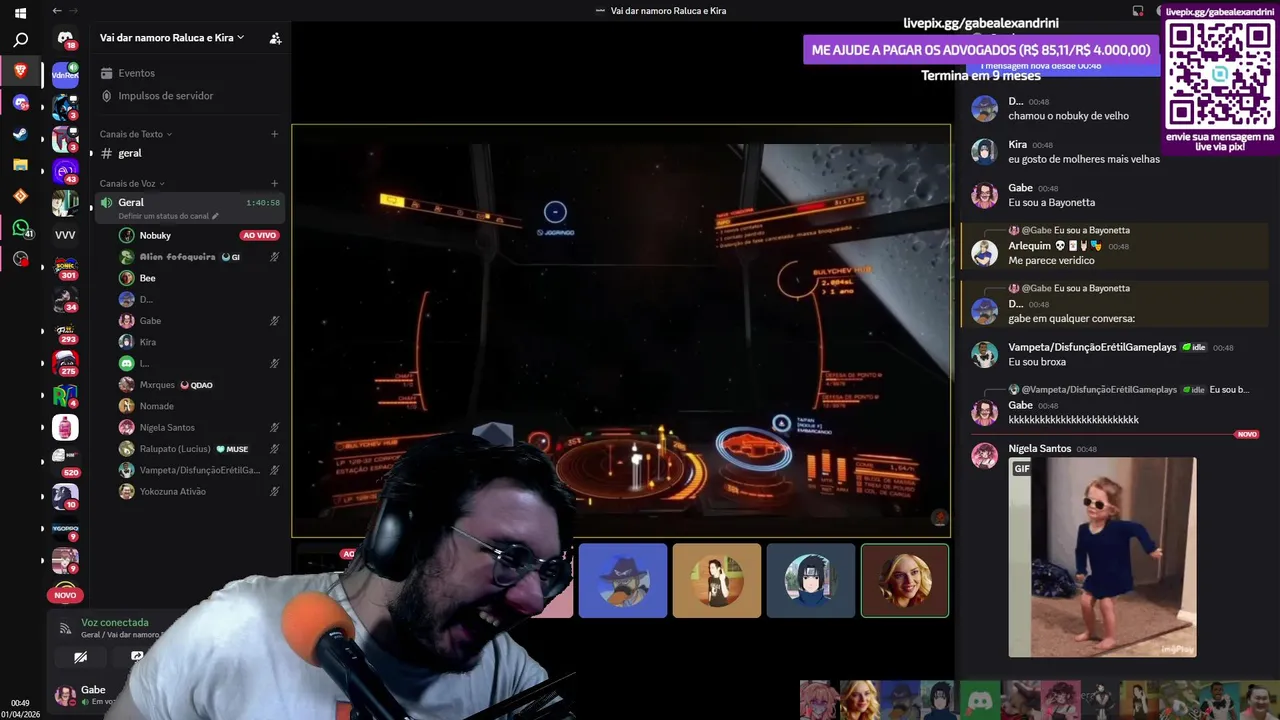Viewport: 1280px width, 720px height.
Task: Toggle muted icon beside Vampeta/Disfunção user
Action: coord(274,470)
